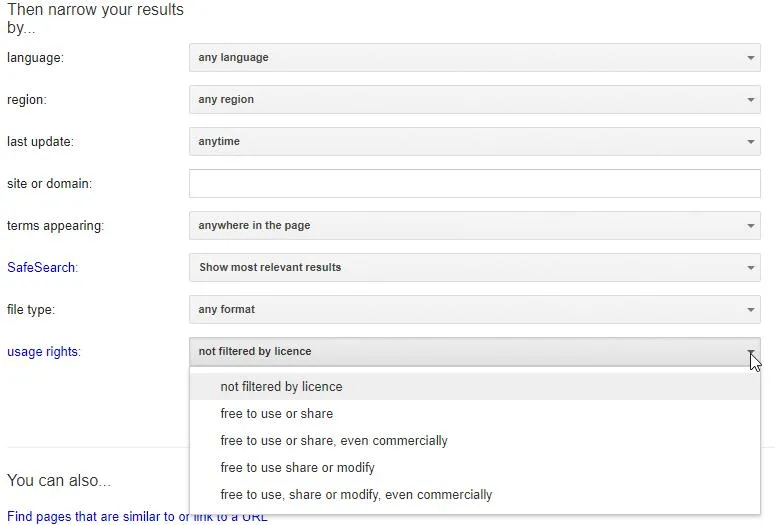This screenshot has height=525, width=775.
Task: Click the SafeSearch dropdown arrow icon
Action: coord(750,268)
